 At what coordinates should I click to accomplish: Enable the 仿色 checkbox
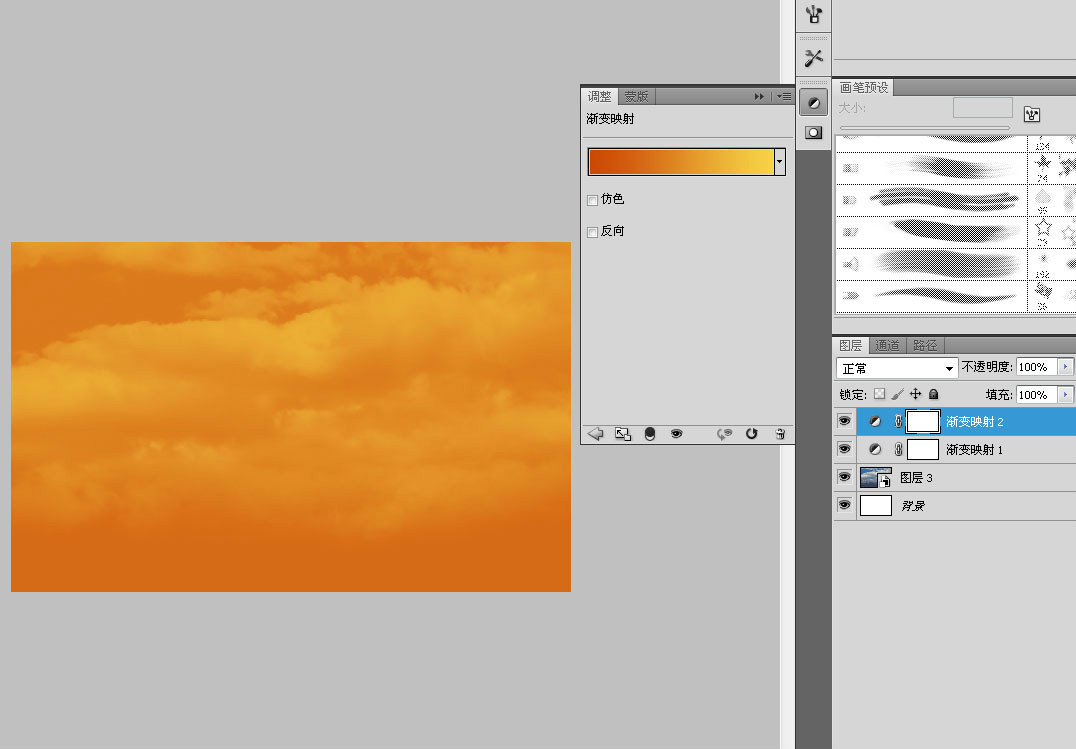pos(592,200)
